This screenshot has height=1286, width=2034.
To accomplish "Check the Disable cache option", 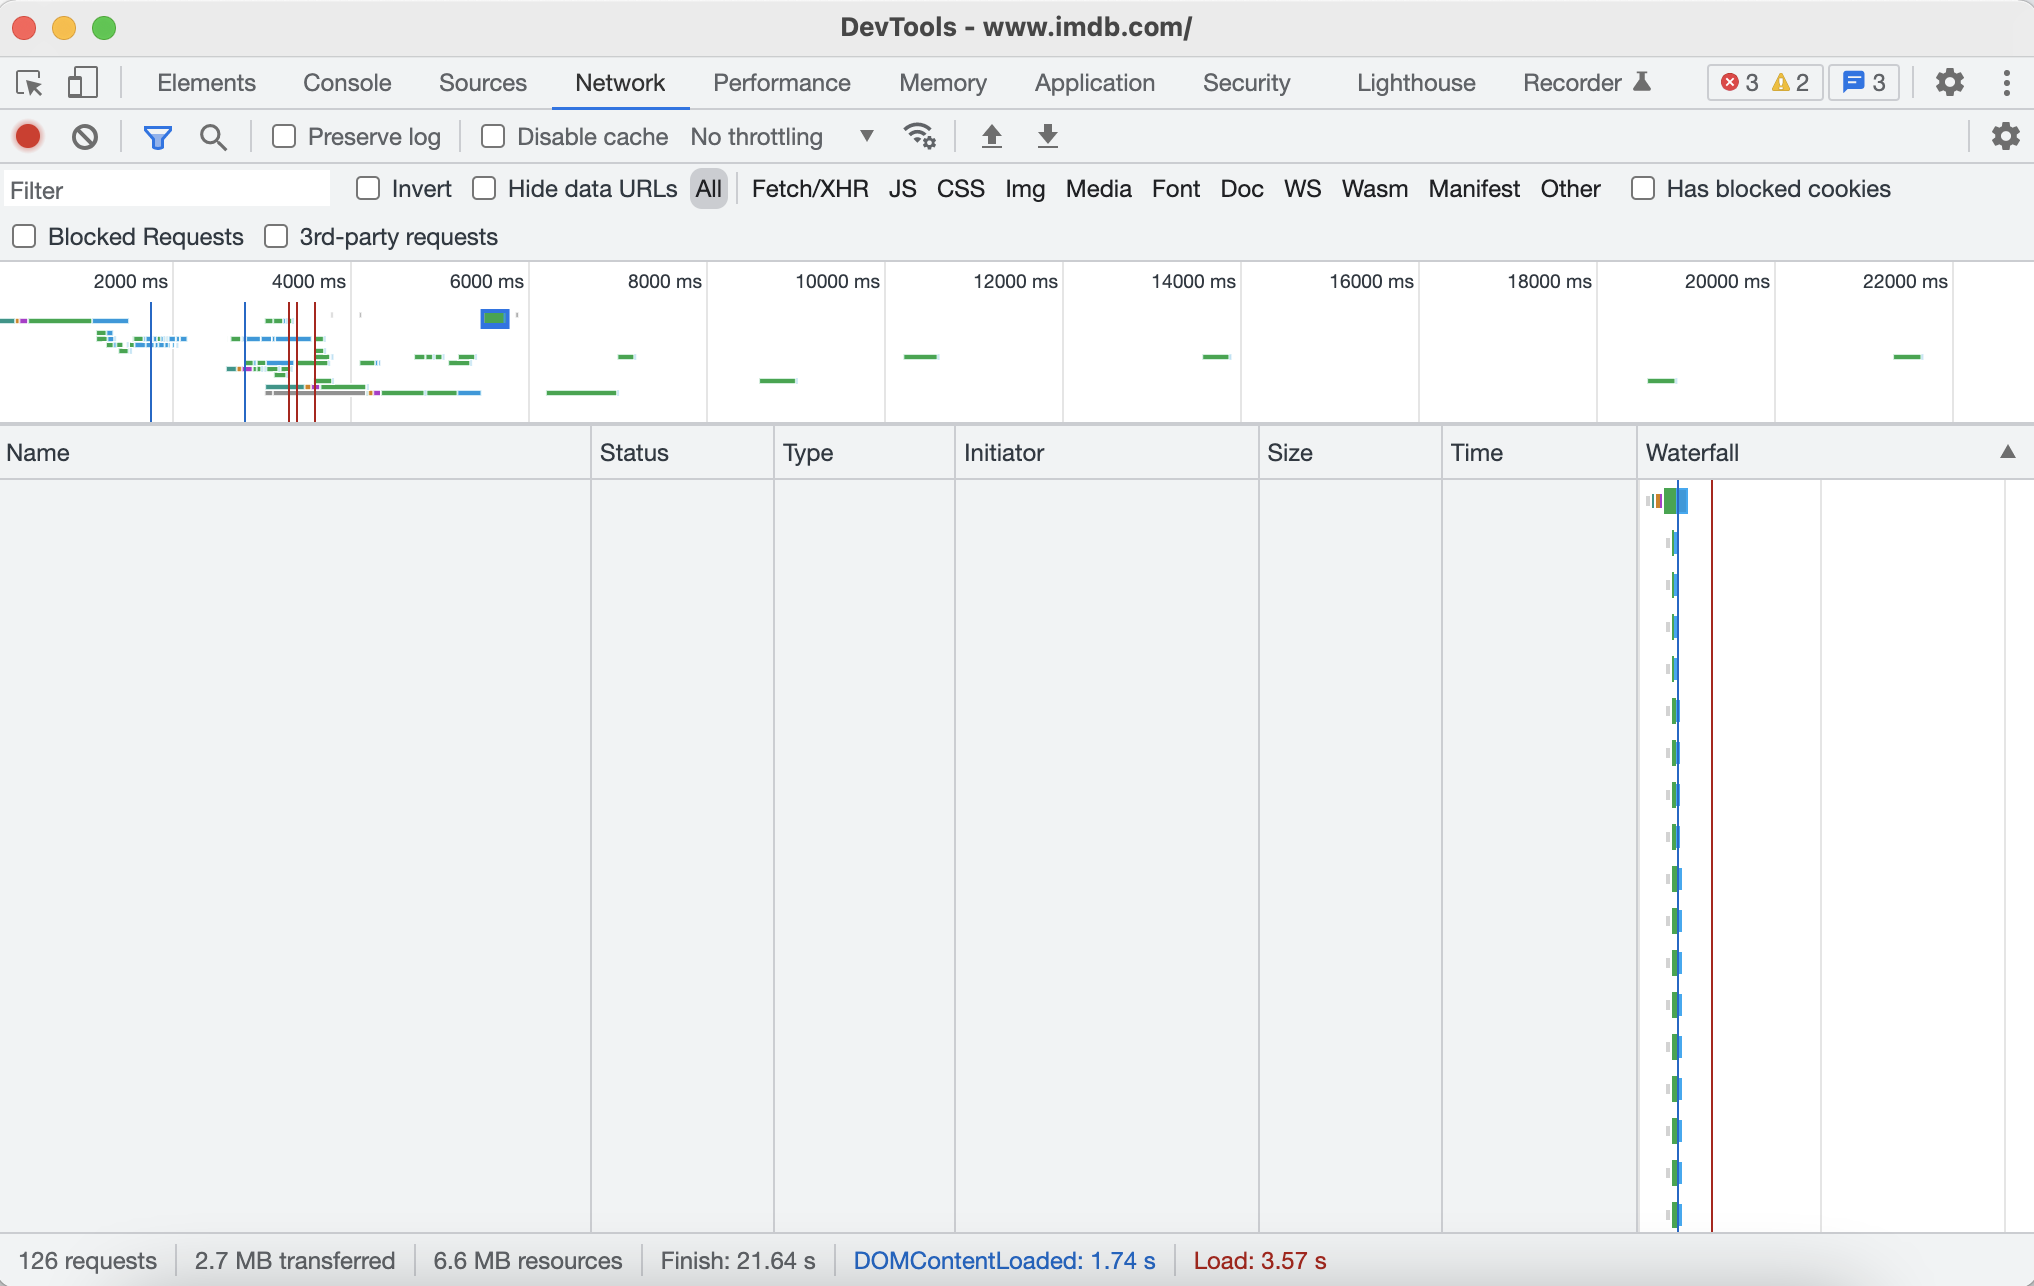I will pyautogui.click(x=493, y=137).
